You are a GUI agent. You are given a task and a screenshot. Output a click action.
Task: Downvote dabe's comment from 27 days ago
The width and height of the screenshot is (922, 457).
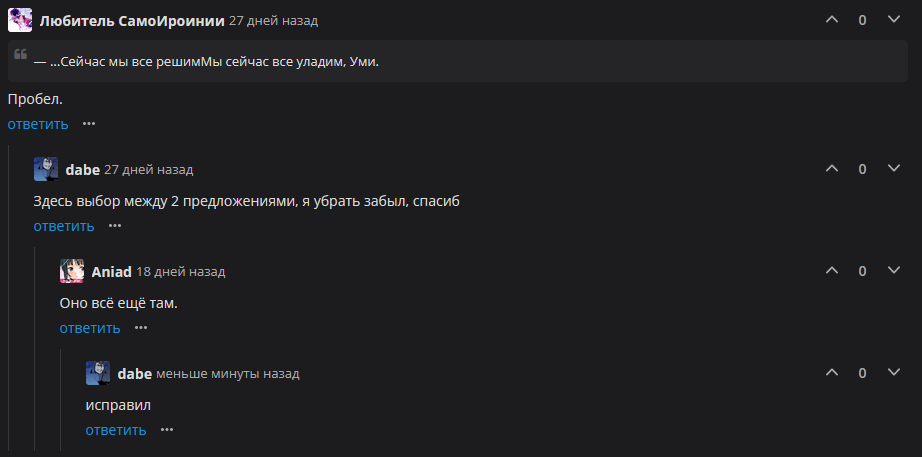click(x=894, y=169)
